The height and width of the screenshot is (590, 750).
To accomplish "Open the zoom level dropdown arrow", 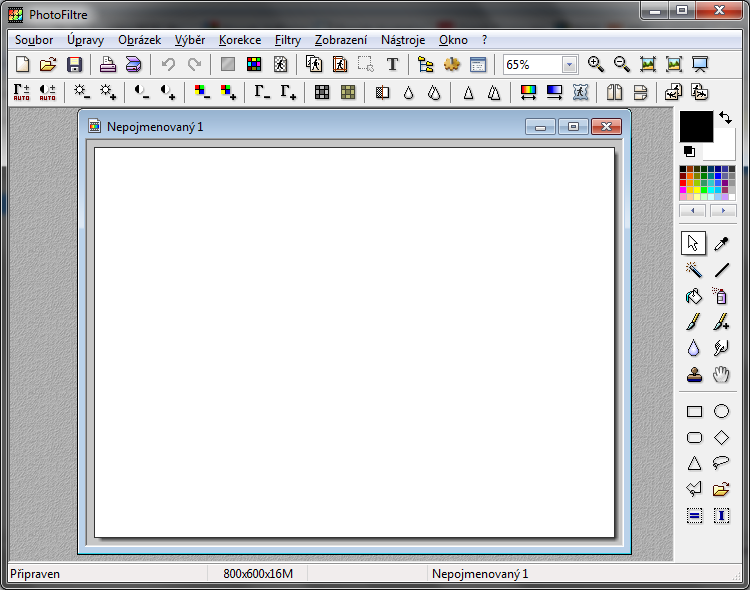I will click(569, 65).
